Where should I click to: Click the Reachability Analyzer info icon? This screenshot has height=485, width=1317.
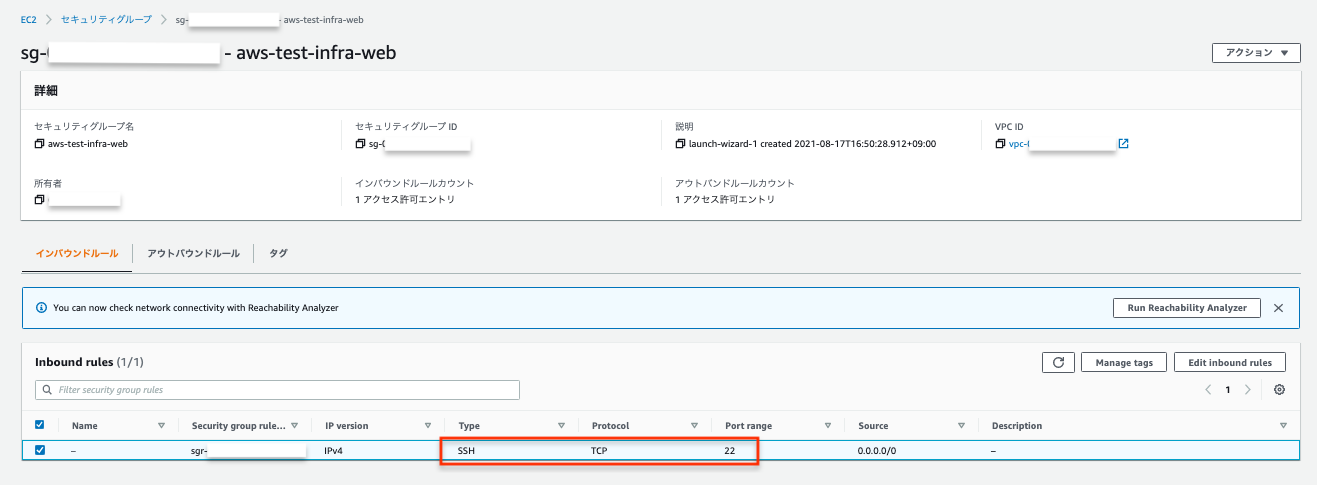[x=42, y=308]
